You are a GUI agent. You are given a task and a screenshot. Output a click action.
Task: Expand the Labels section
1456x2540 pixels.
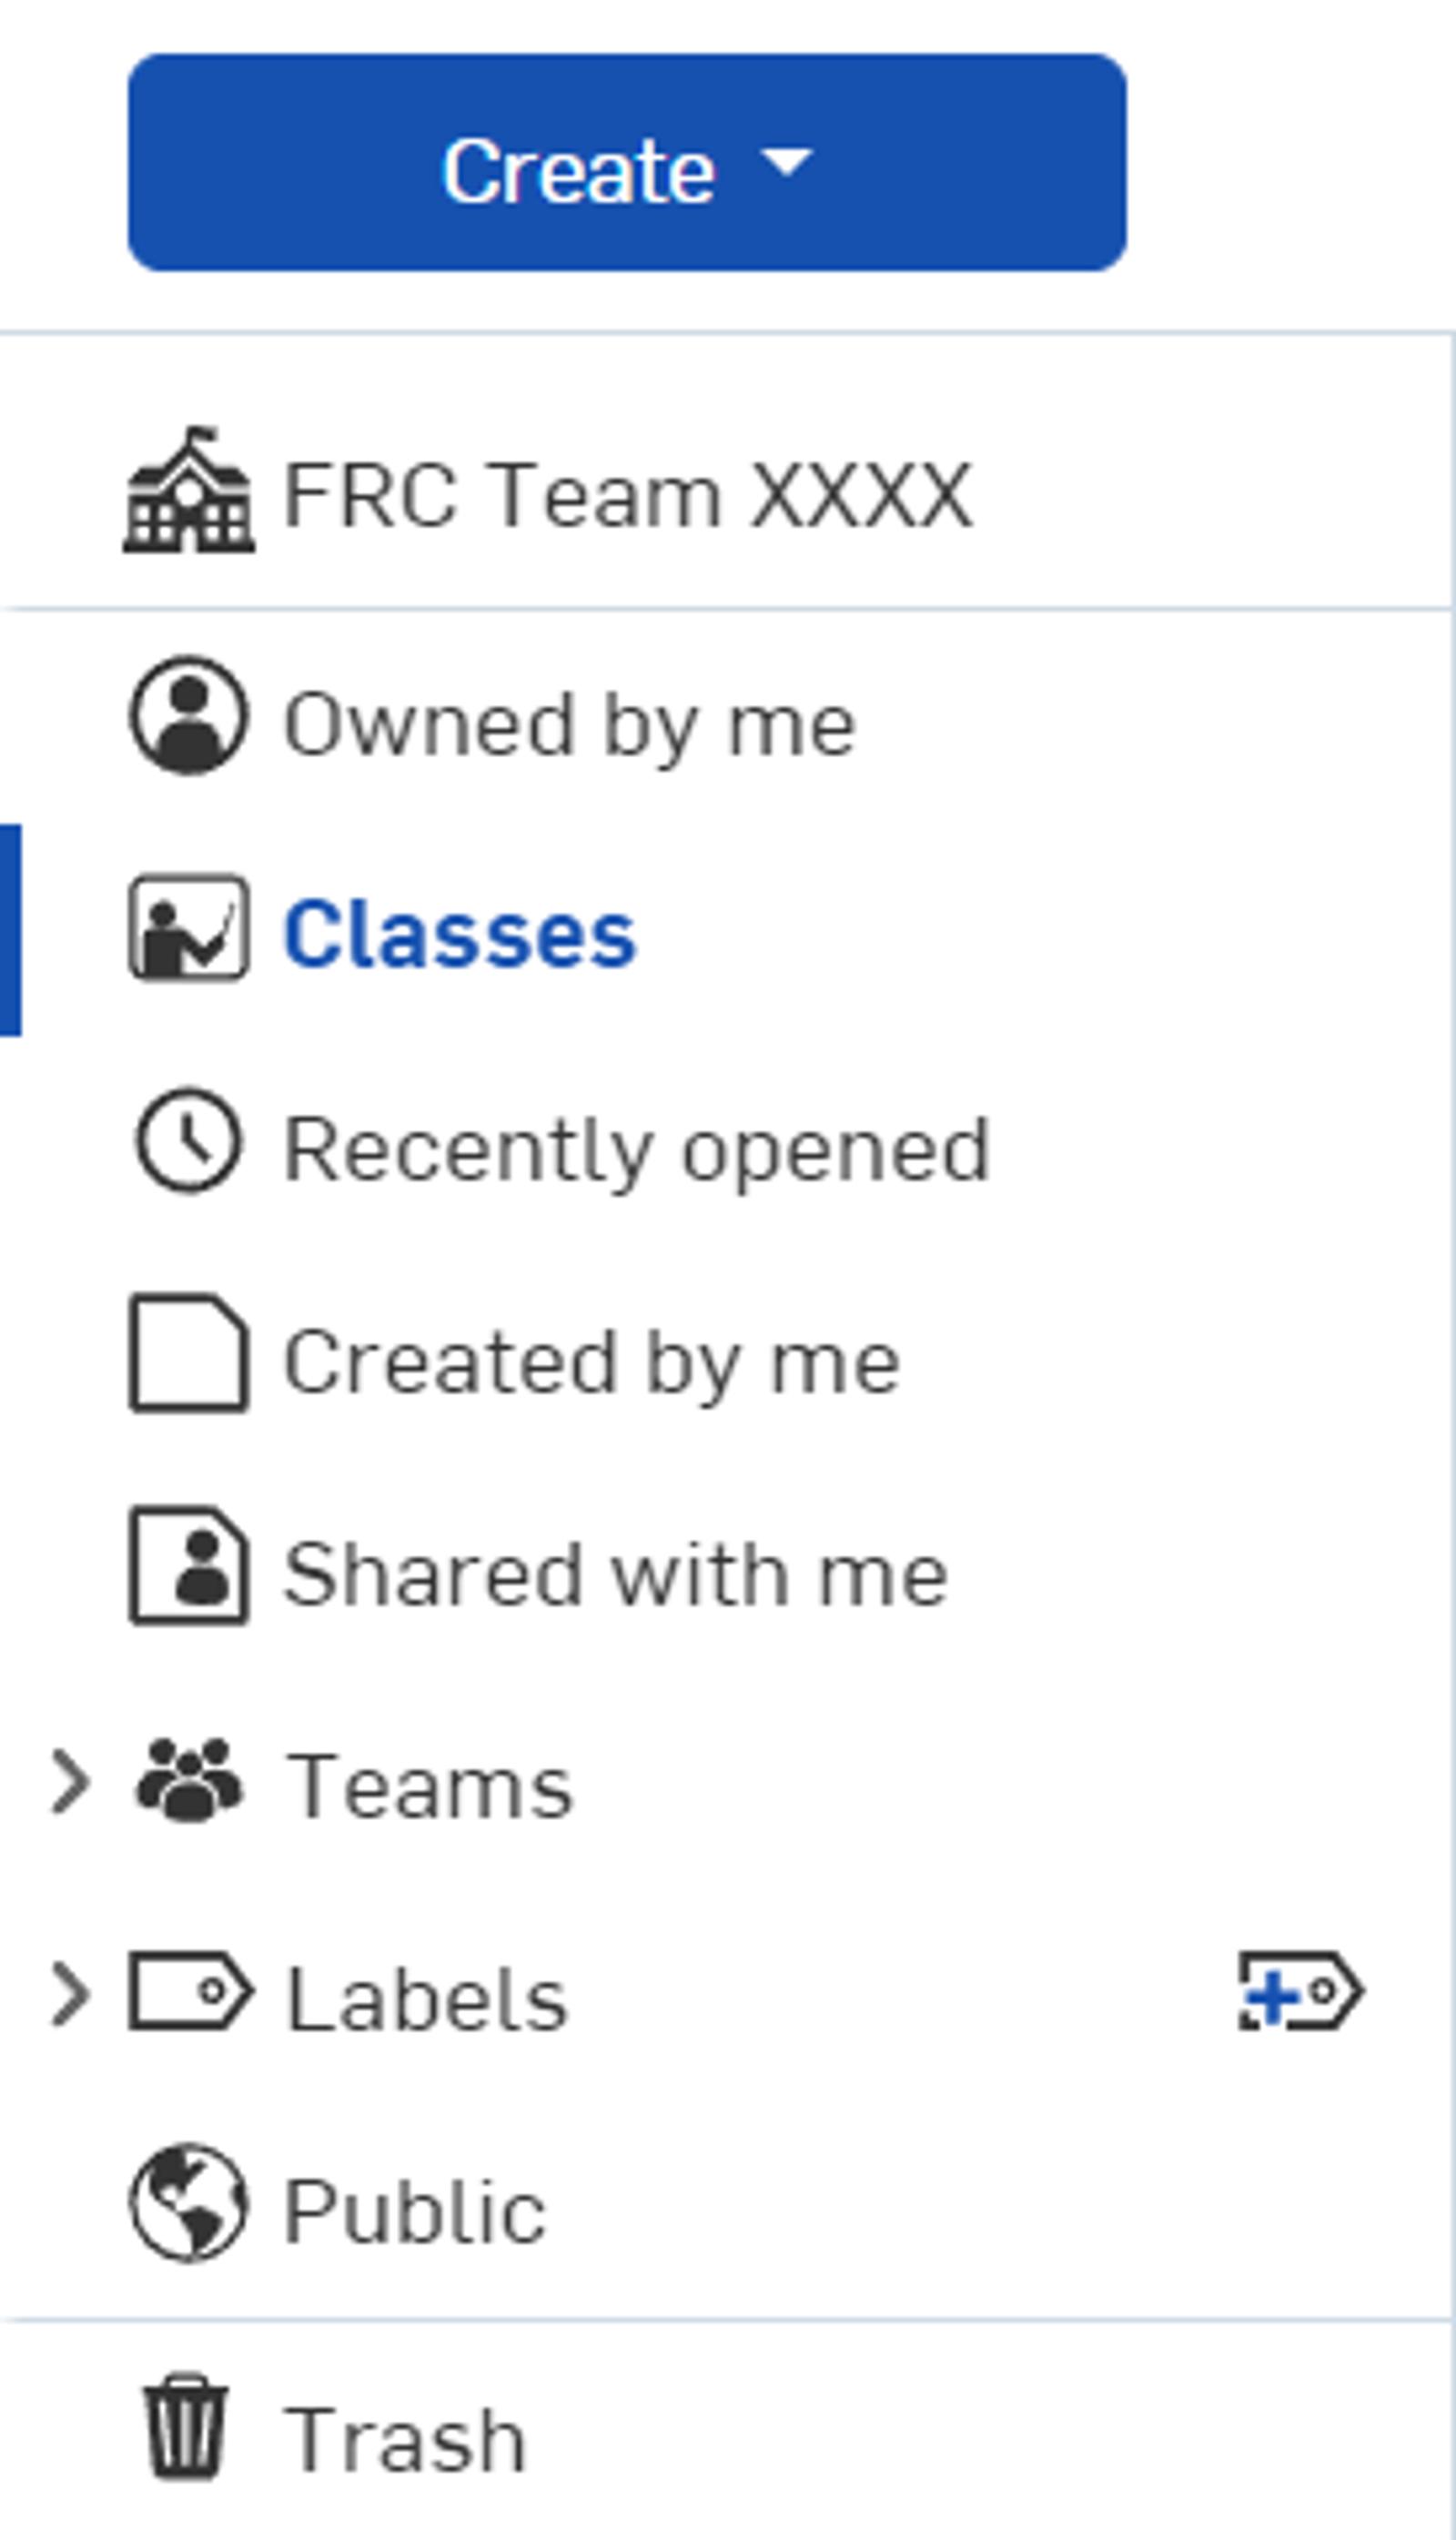tap(72, 2000)
